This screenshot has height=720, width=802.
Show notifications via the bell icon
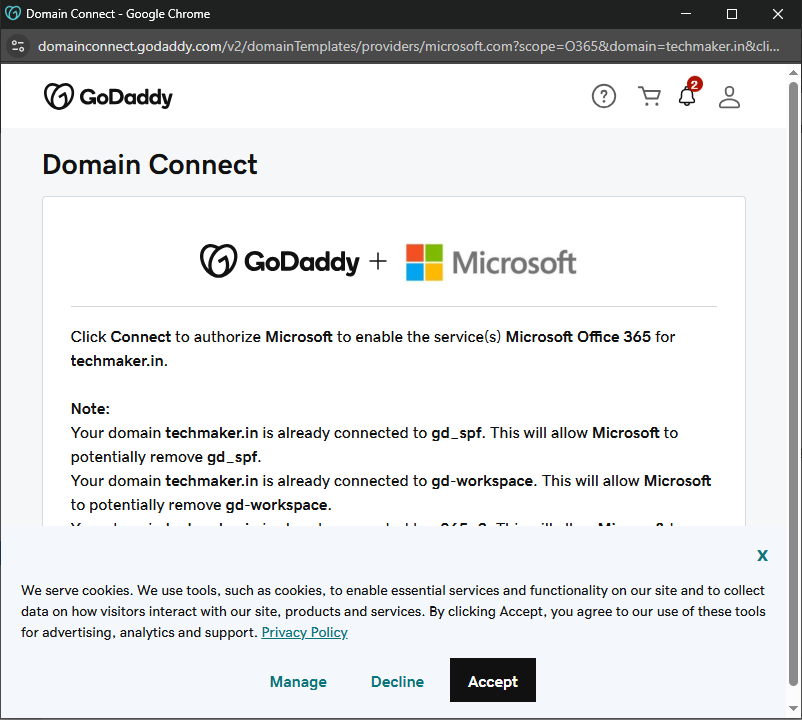(x=686, y=98)
